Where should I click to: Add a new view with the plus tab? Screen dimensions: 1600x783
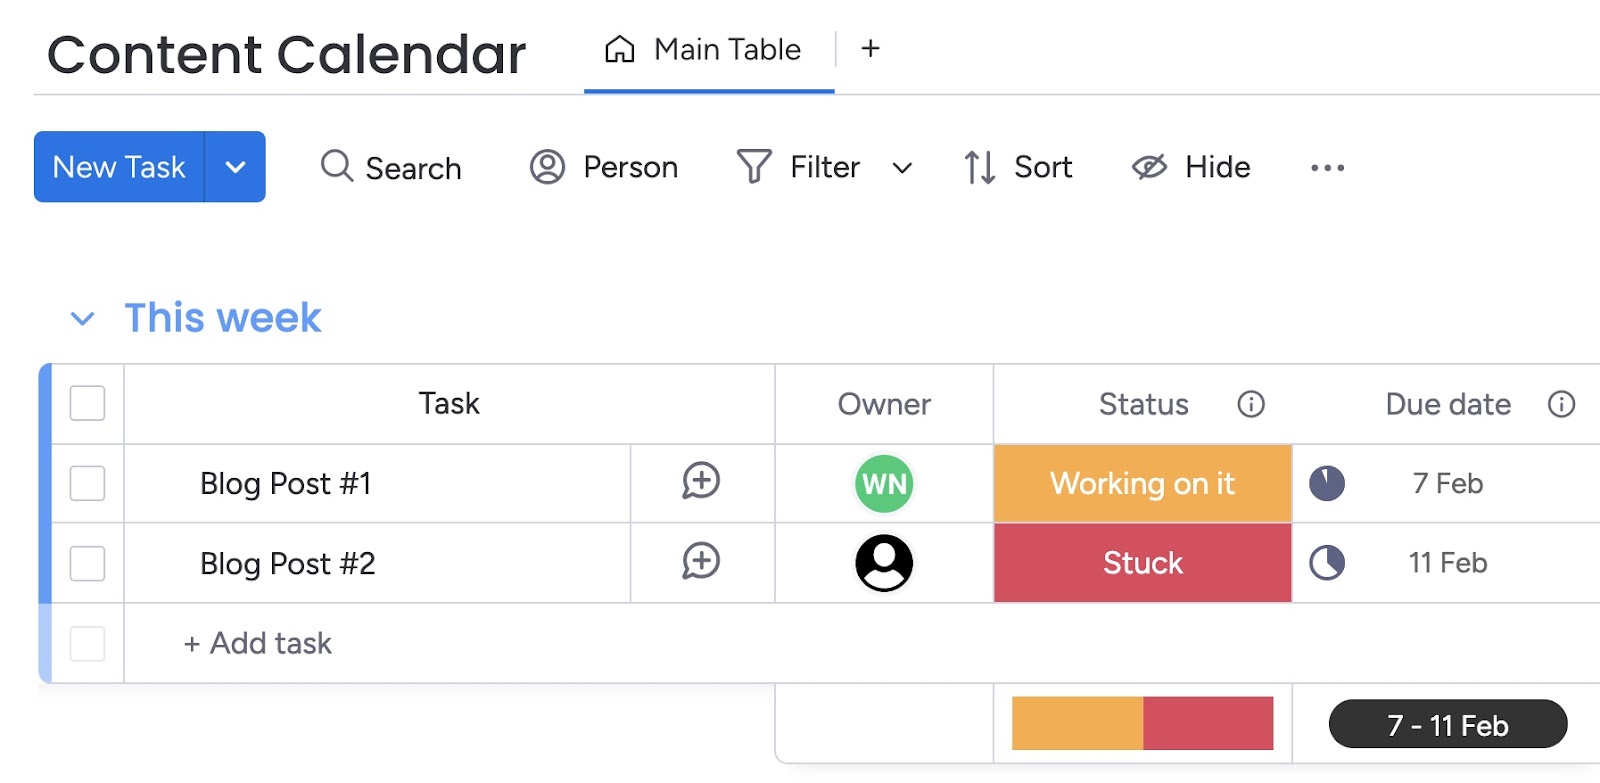869,49
